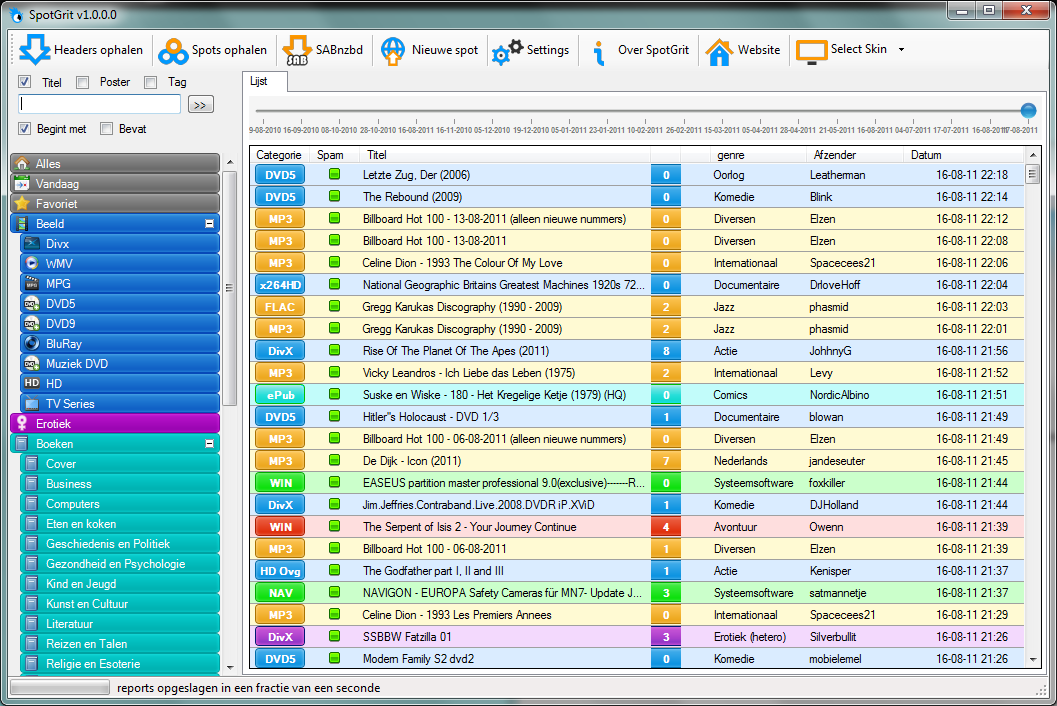
Task: Click the Muziek DVD icon
Action: click(32, 363)
